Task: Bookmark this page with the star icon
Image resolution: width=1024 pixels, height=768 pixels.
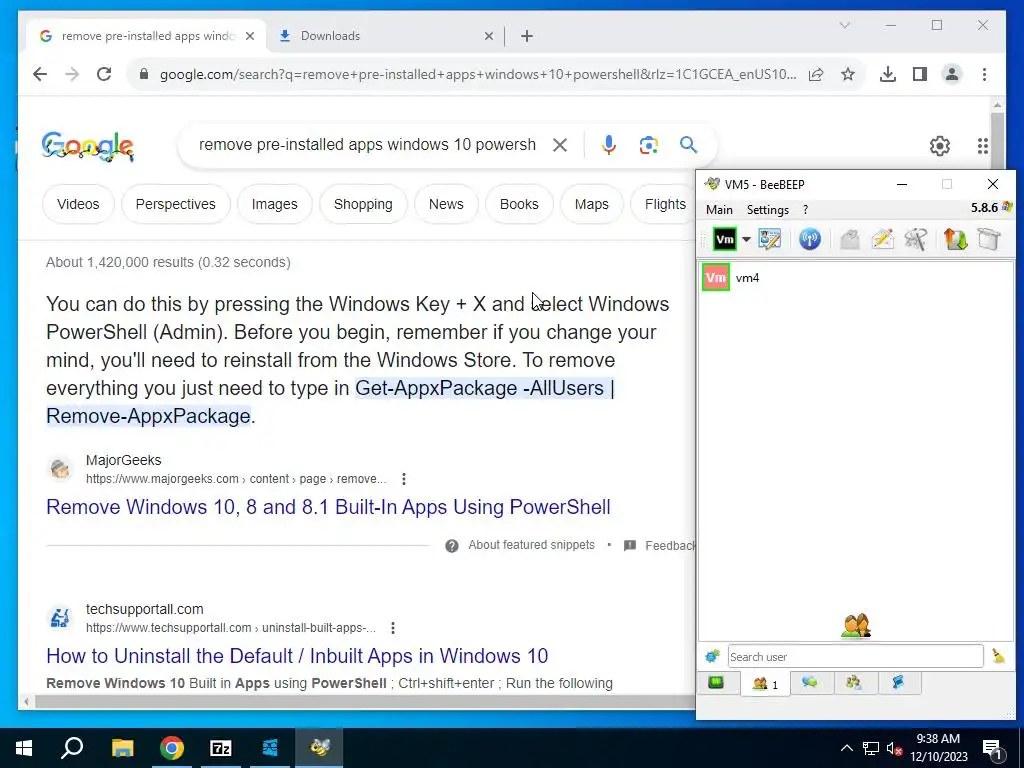Action: [848, 74]
